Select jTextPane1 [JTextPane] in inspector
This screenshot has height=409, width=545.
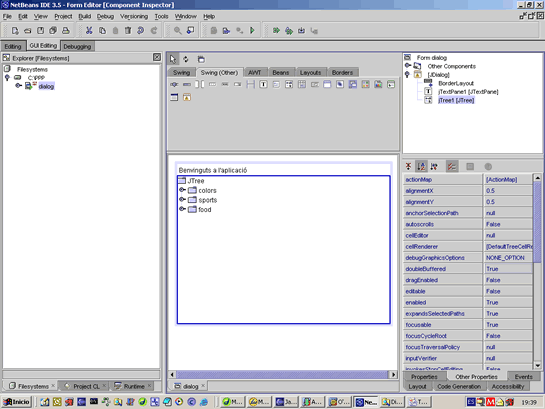pos(468,92)
